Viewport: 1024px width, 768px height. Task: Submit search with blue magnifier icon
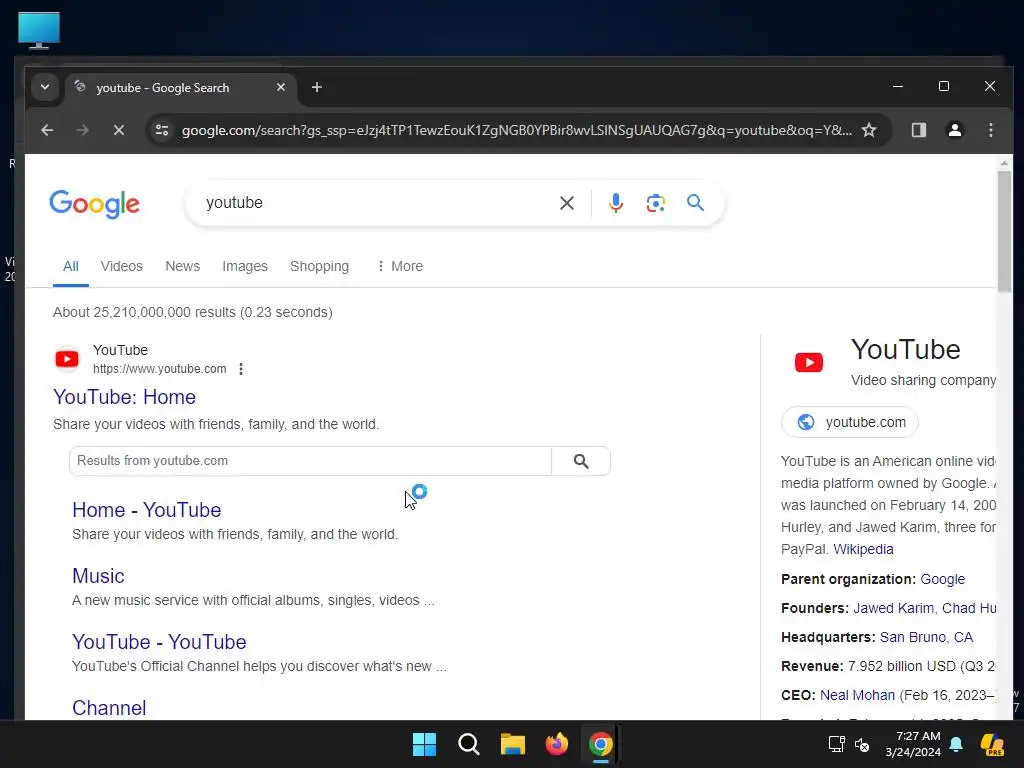tap(696, 202)
